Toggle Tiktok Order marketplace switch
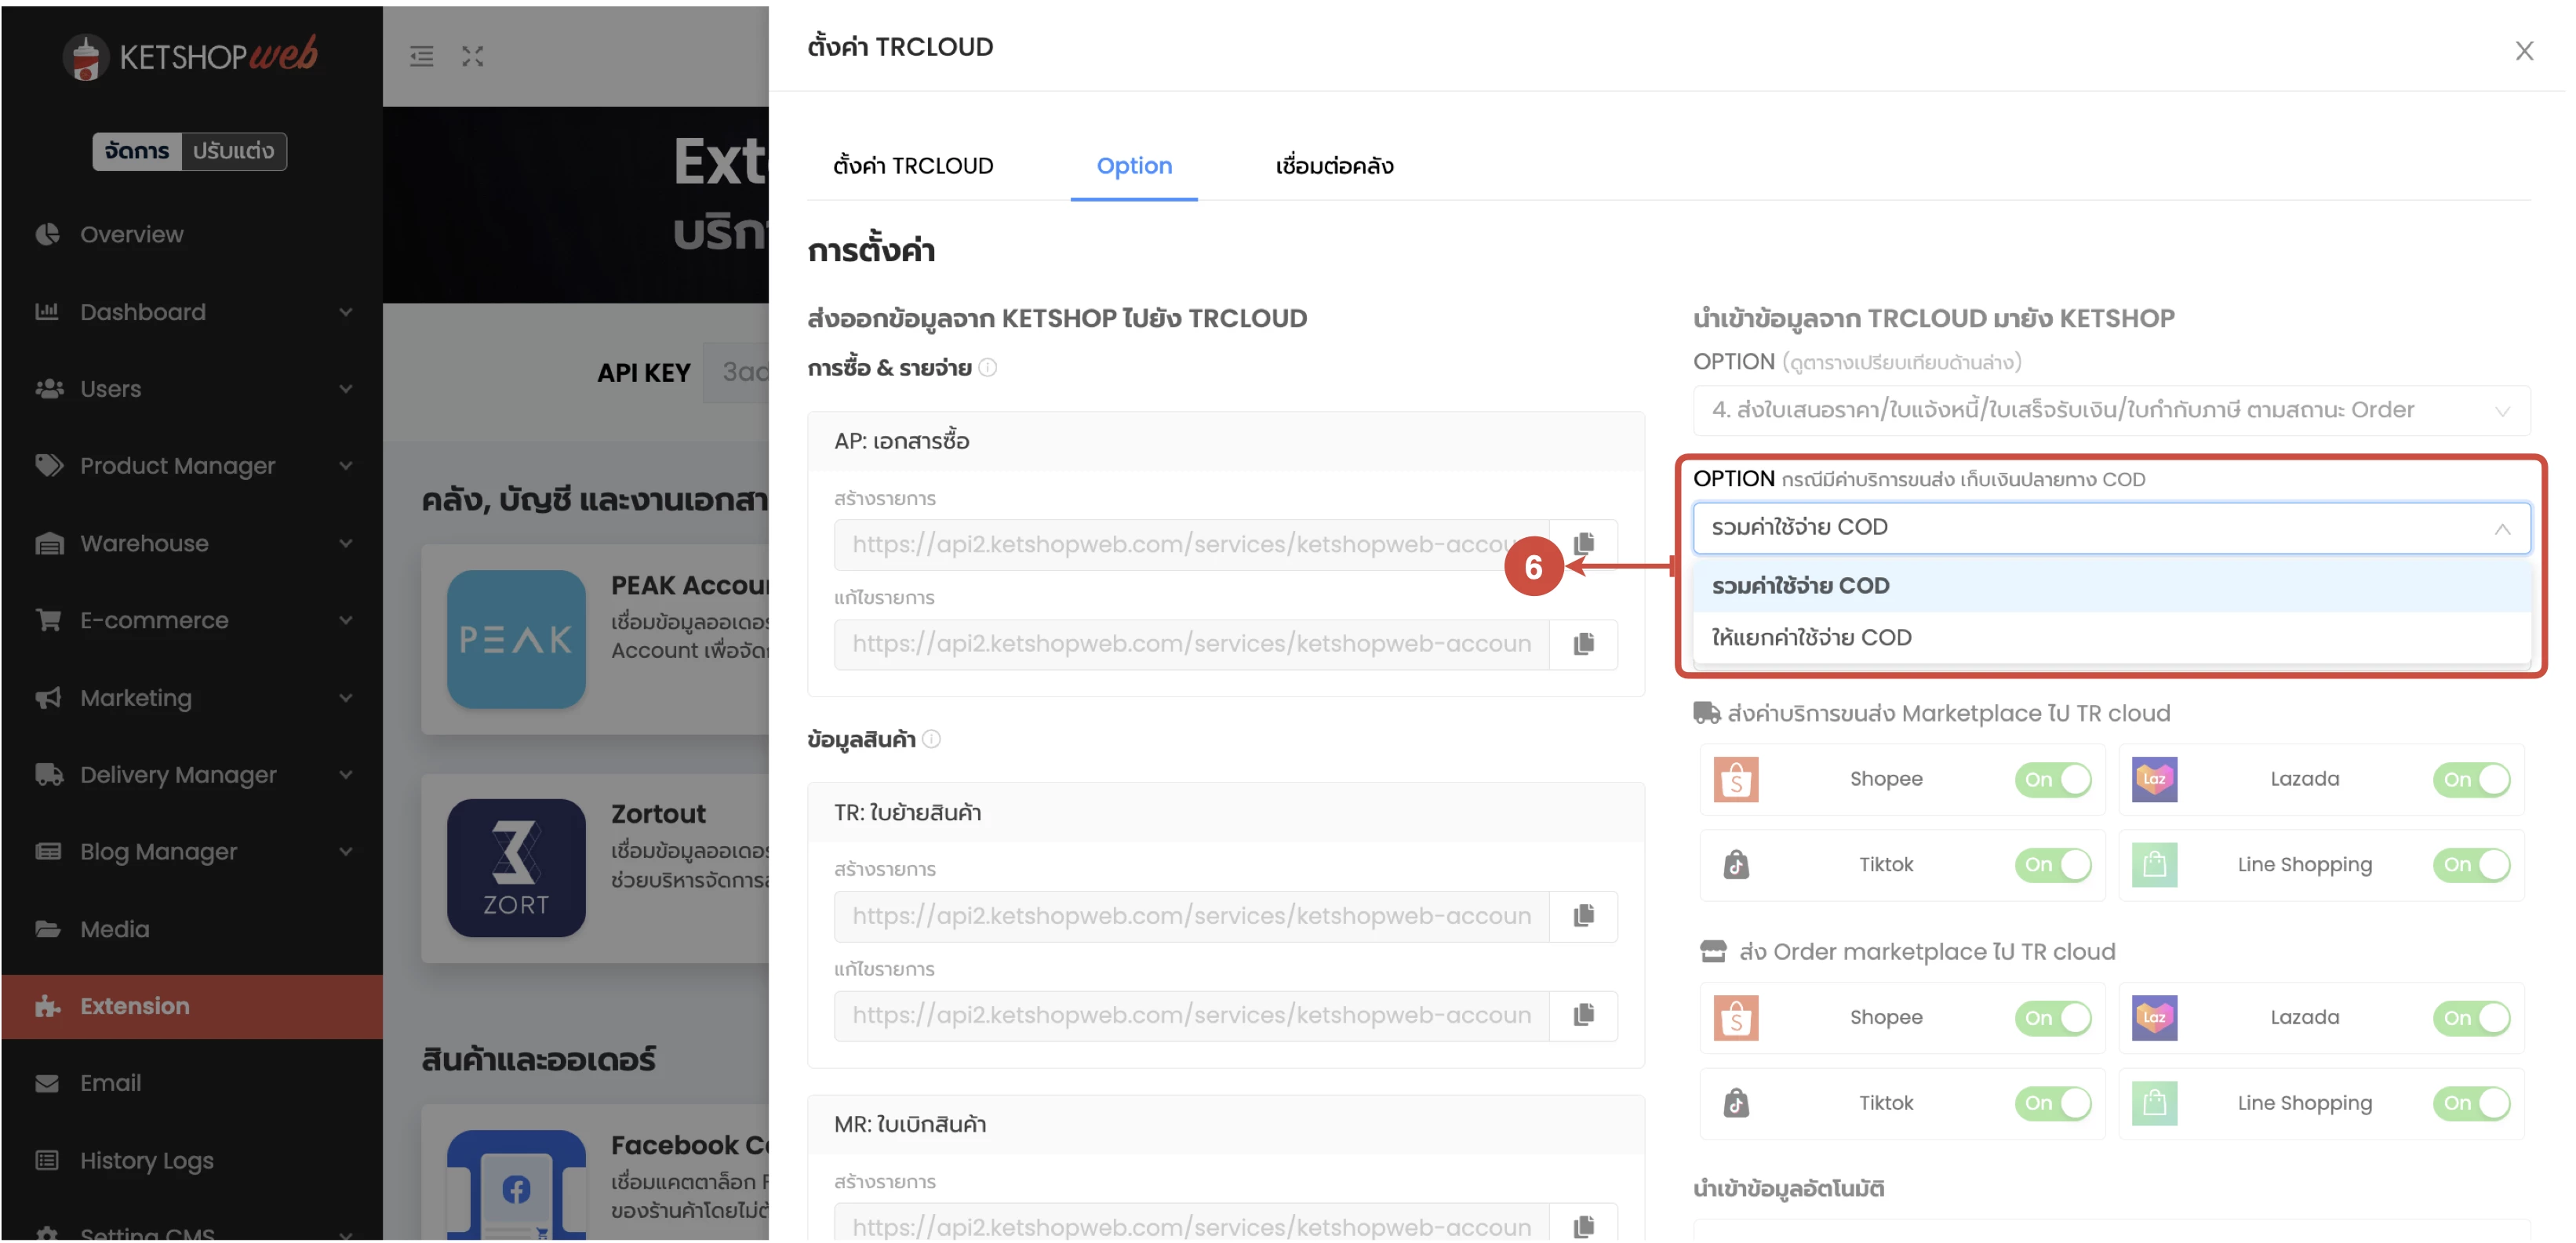 [2053, 1103]
